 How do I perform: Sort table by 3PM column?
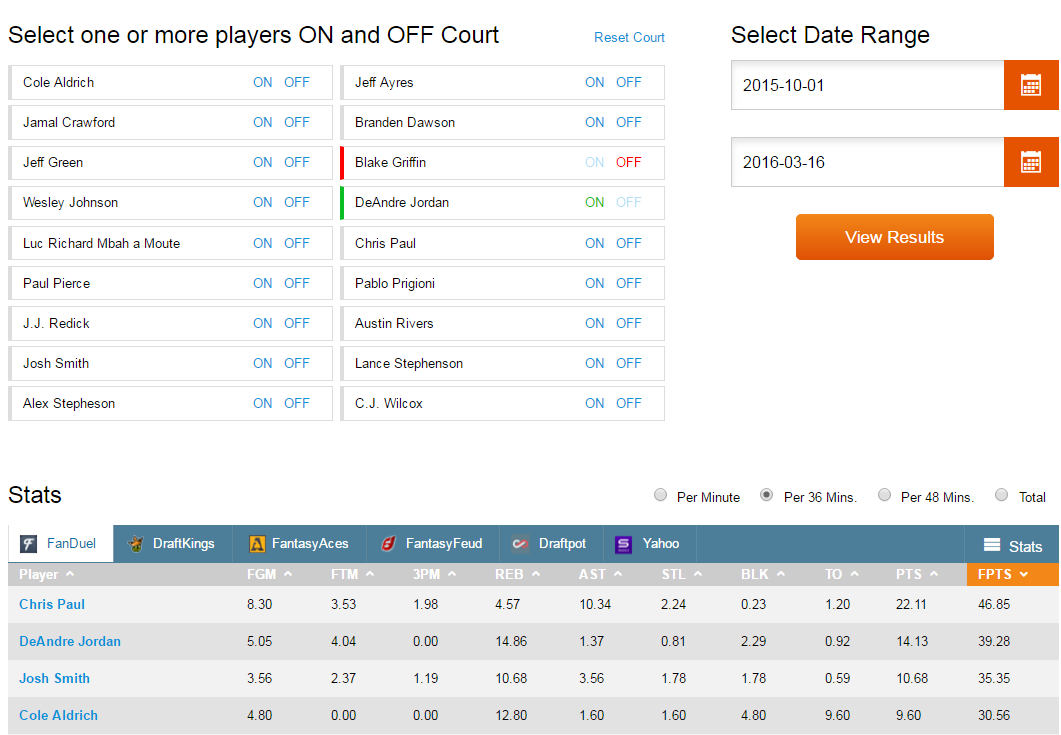point(434,574)
